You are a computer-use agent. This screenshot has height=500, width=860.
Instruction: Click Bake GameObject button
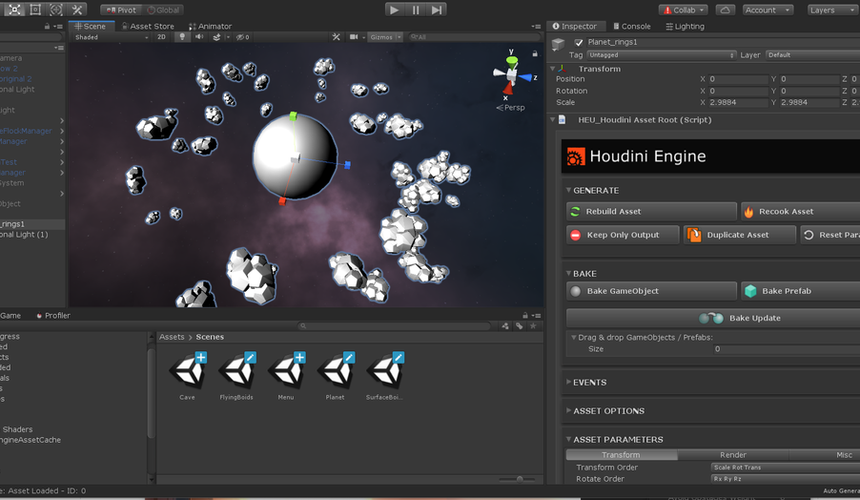[651, 291]
